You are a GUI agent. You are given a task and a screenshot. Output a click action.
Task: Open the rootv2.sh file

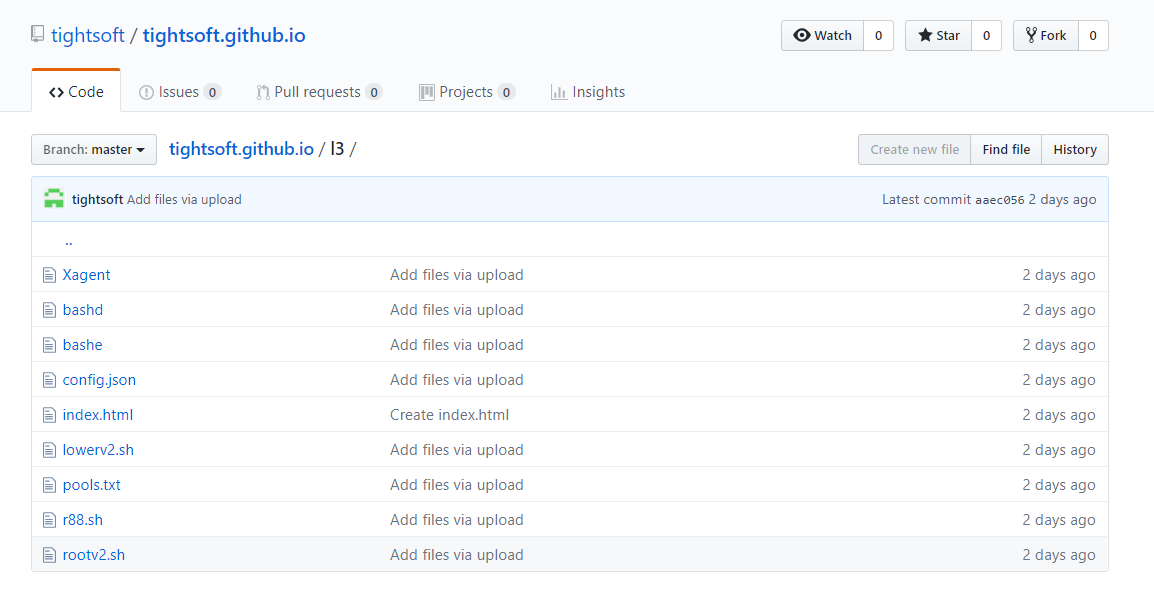(x=93, y=556)
